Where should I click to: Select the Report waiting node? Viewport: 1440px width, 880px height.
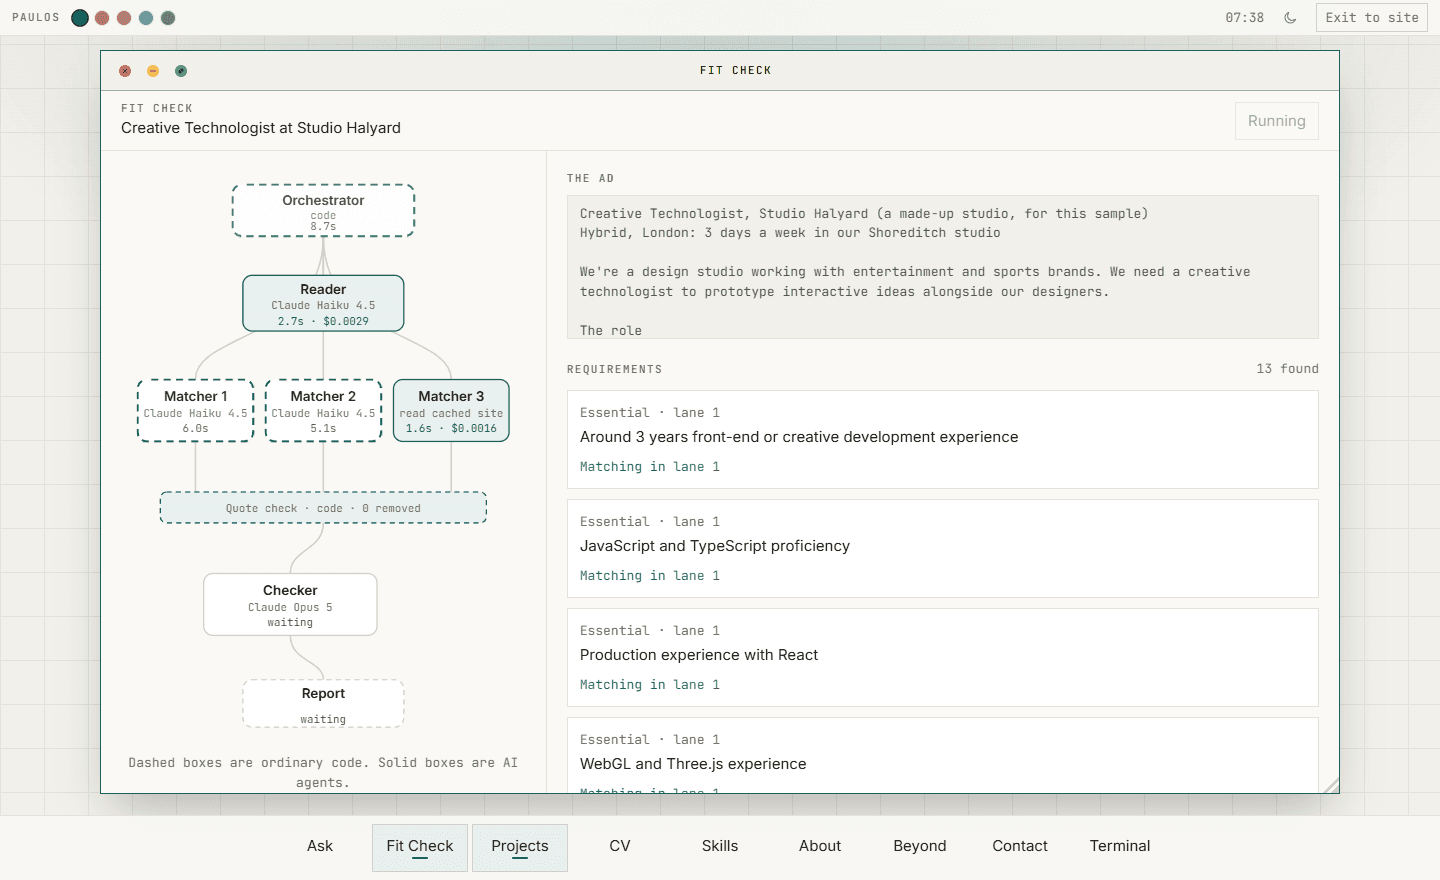(323, 704)
